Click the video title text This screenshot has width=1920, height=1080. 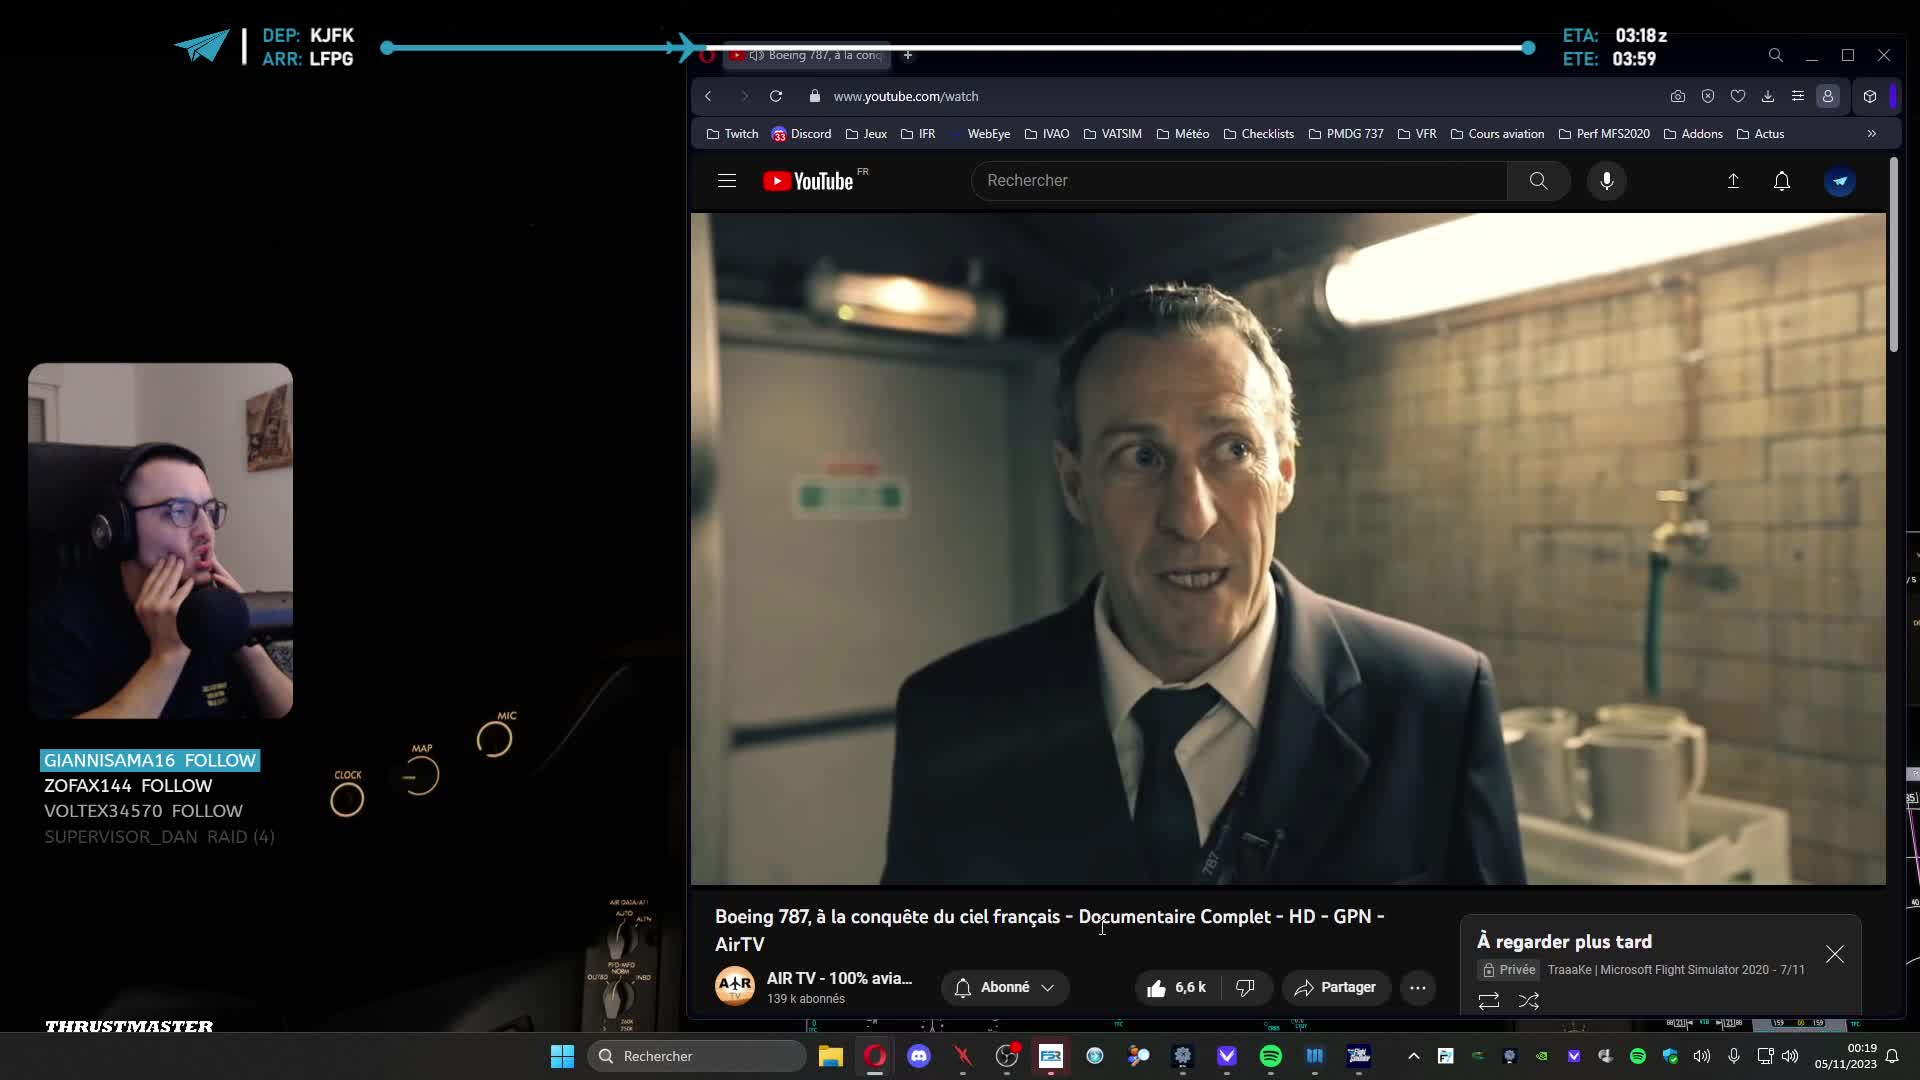(x=1050, y=930)
